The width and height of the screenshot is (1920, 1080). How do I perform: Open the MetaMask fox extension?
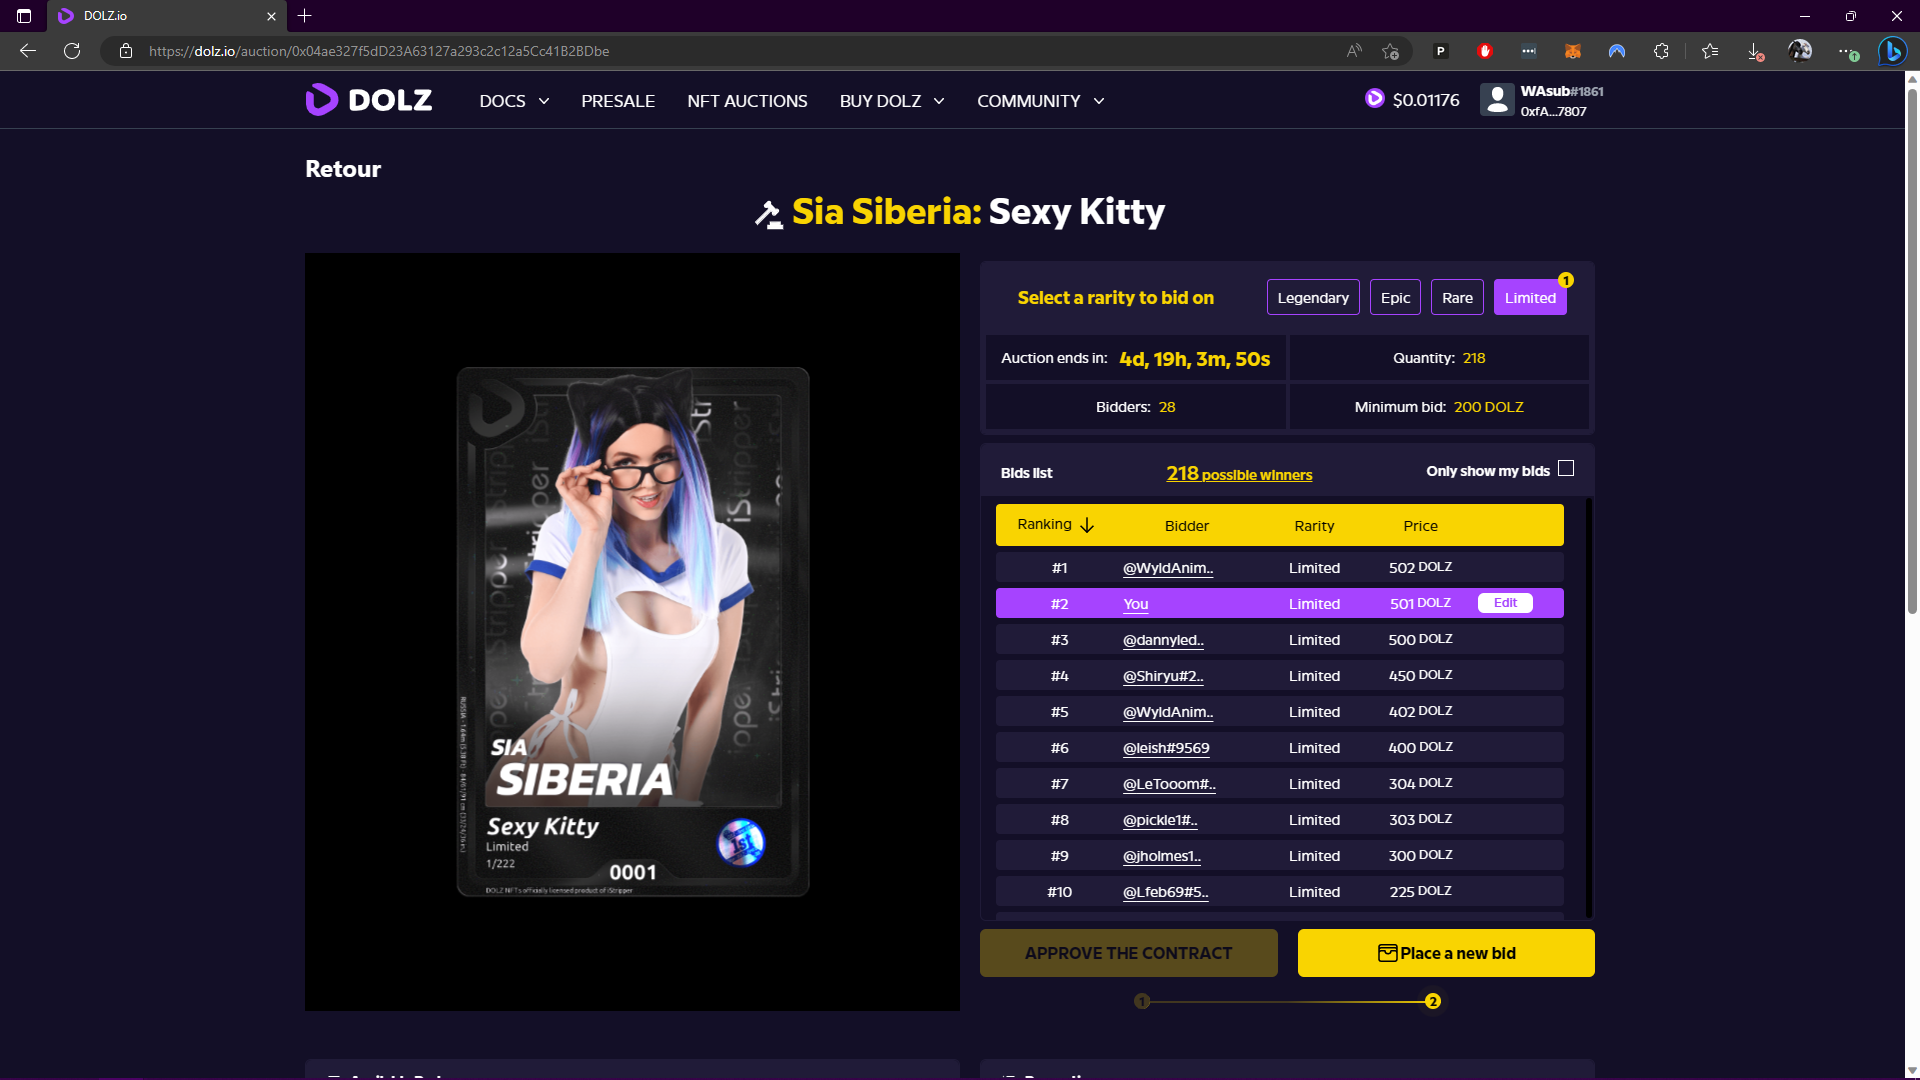(x=1573, y=51)
